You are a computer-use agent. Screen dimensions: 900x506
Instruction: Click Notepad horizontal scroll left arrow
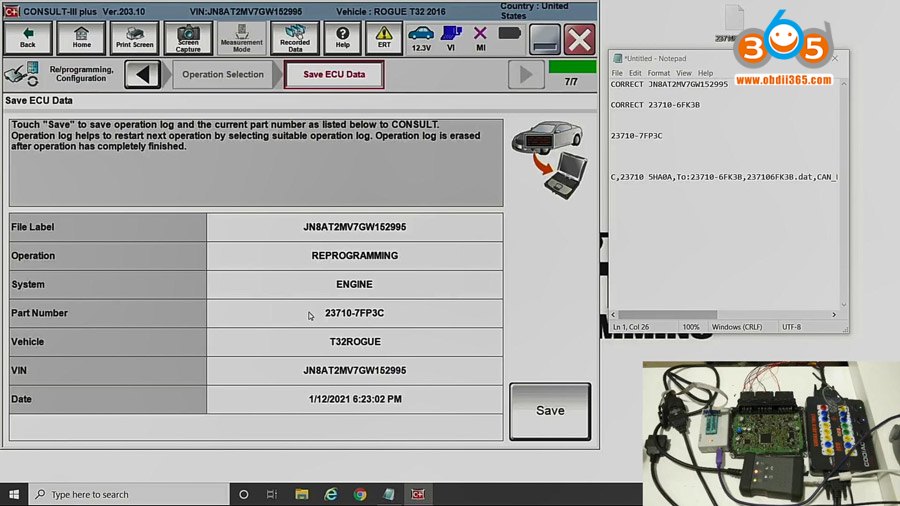point(614,314)
